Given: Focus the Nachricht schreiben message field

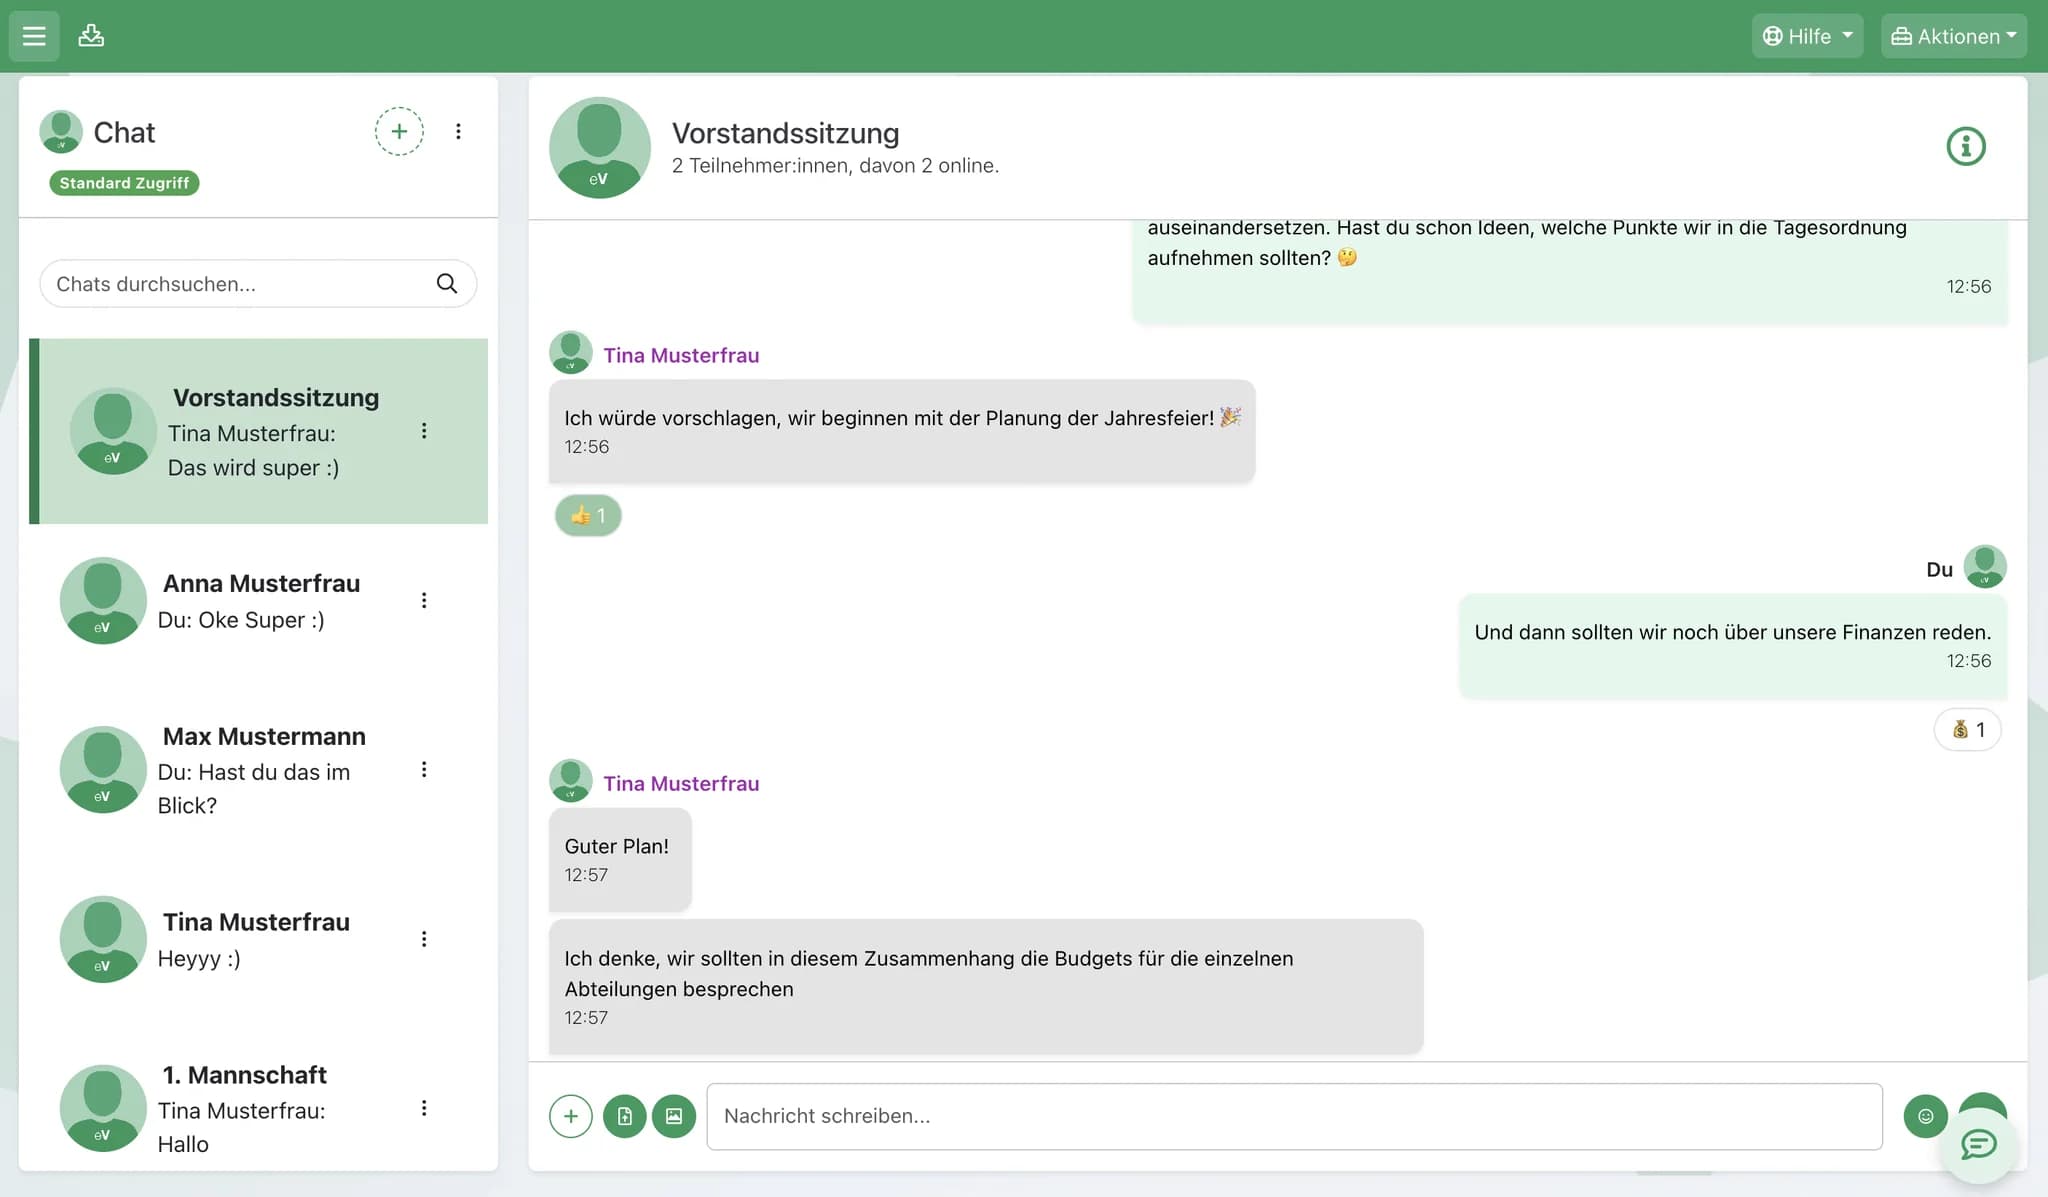Looking at the screenshot, I should 1294,1116.
